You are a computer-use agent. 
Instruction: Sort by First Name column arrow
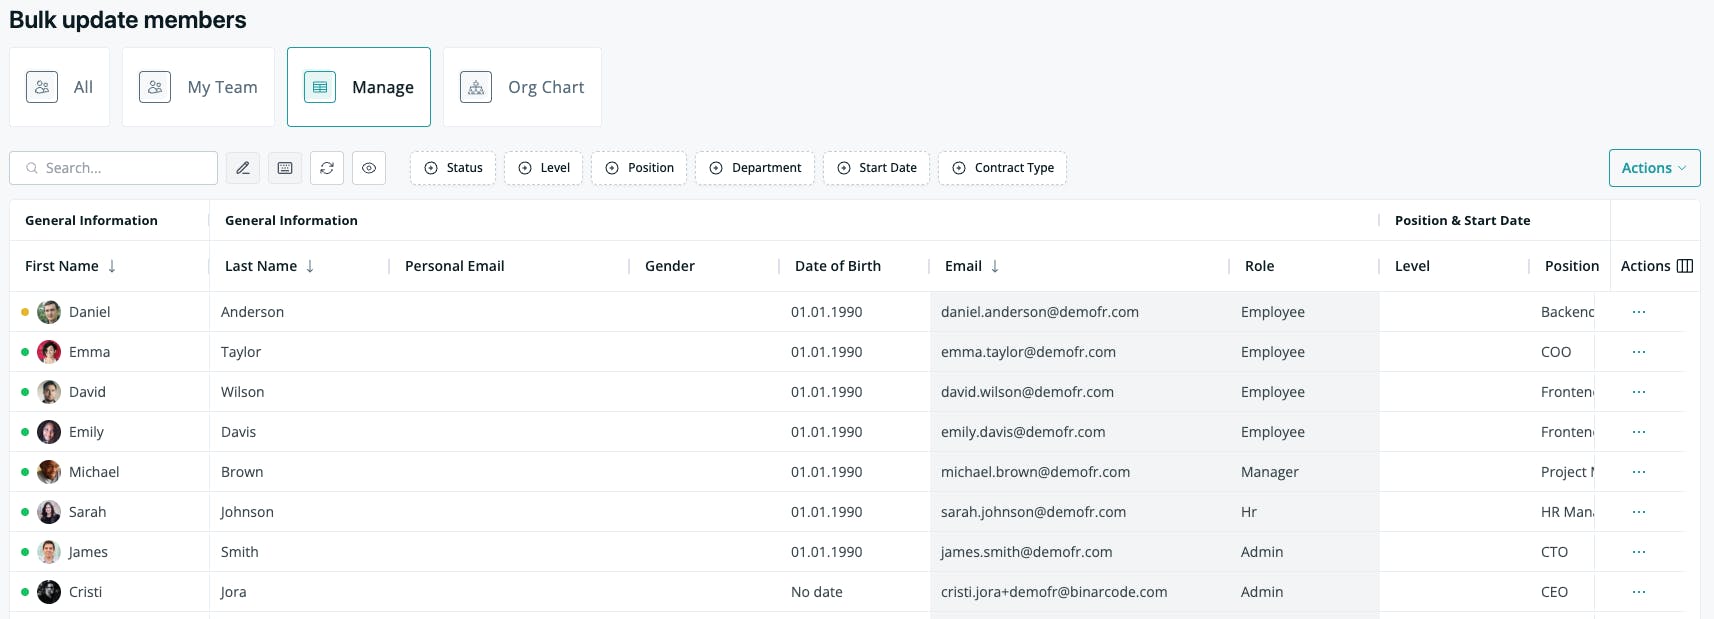pos(112,266)
